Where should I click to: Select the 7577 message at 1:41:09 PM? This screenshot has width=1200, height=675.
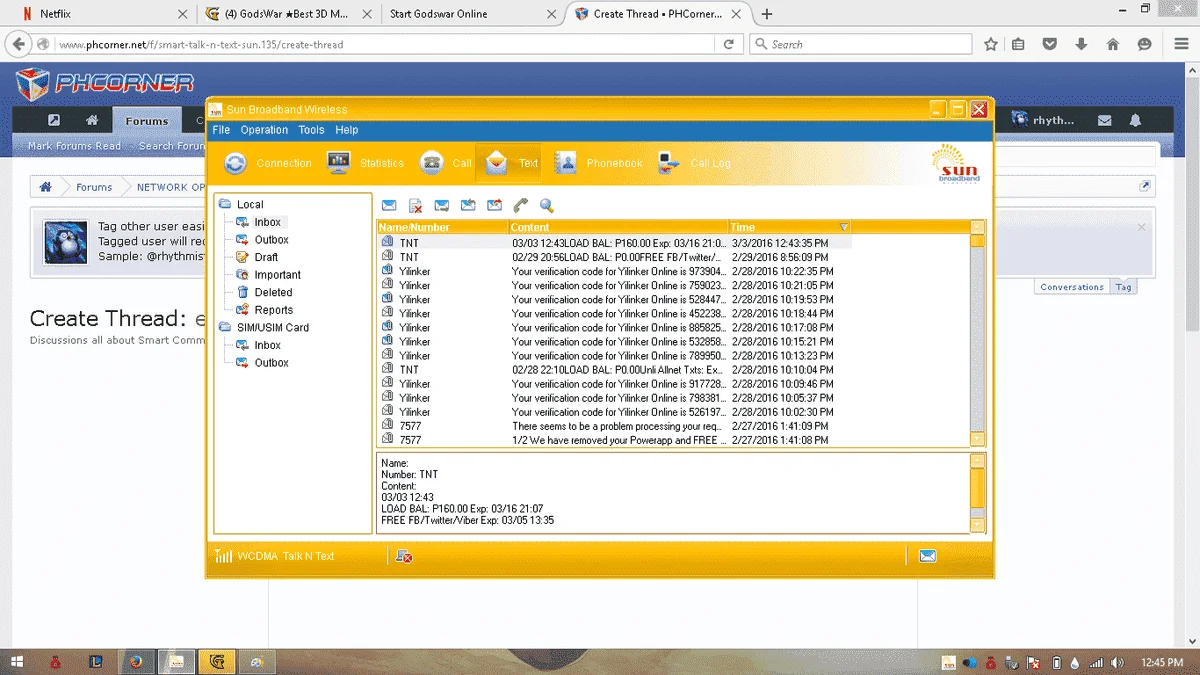click(x=614, y=426)
